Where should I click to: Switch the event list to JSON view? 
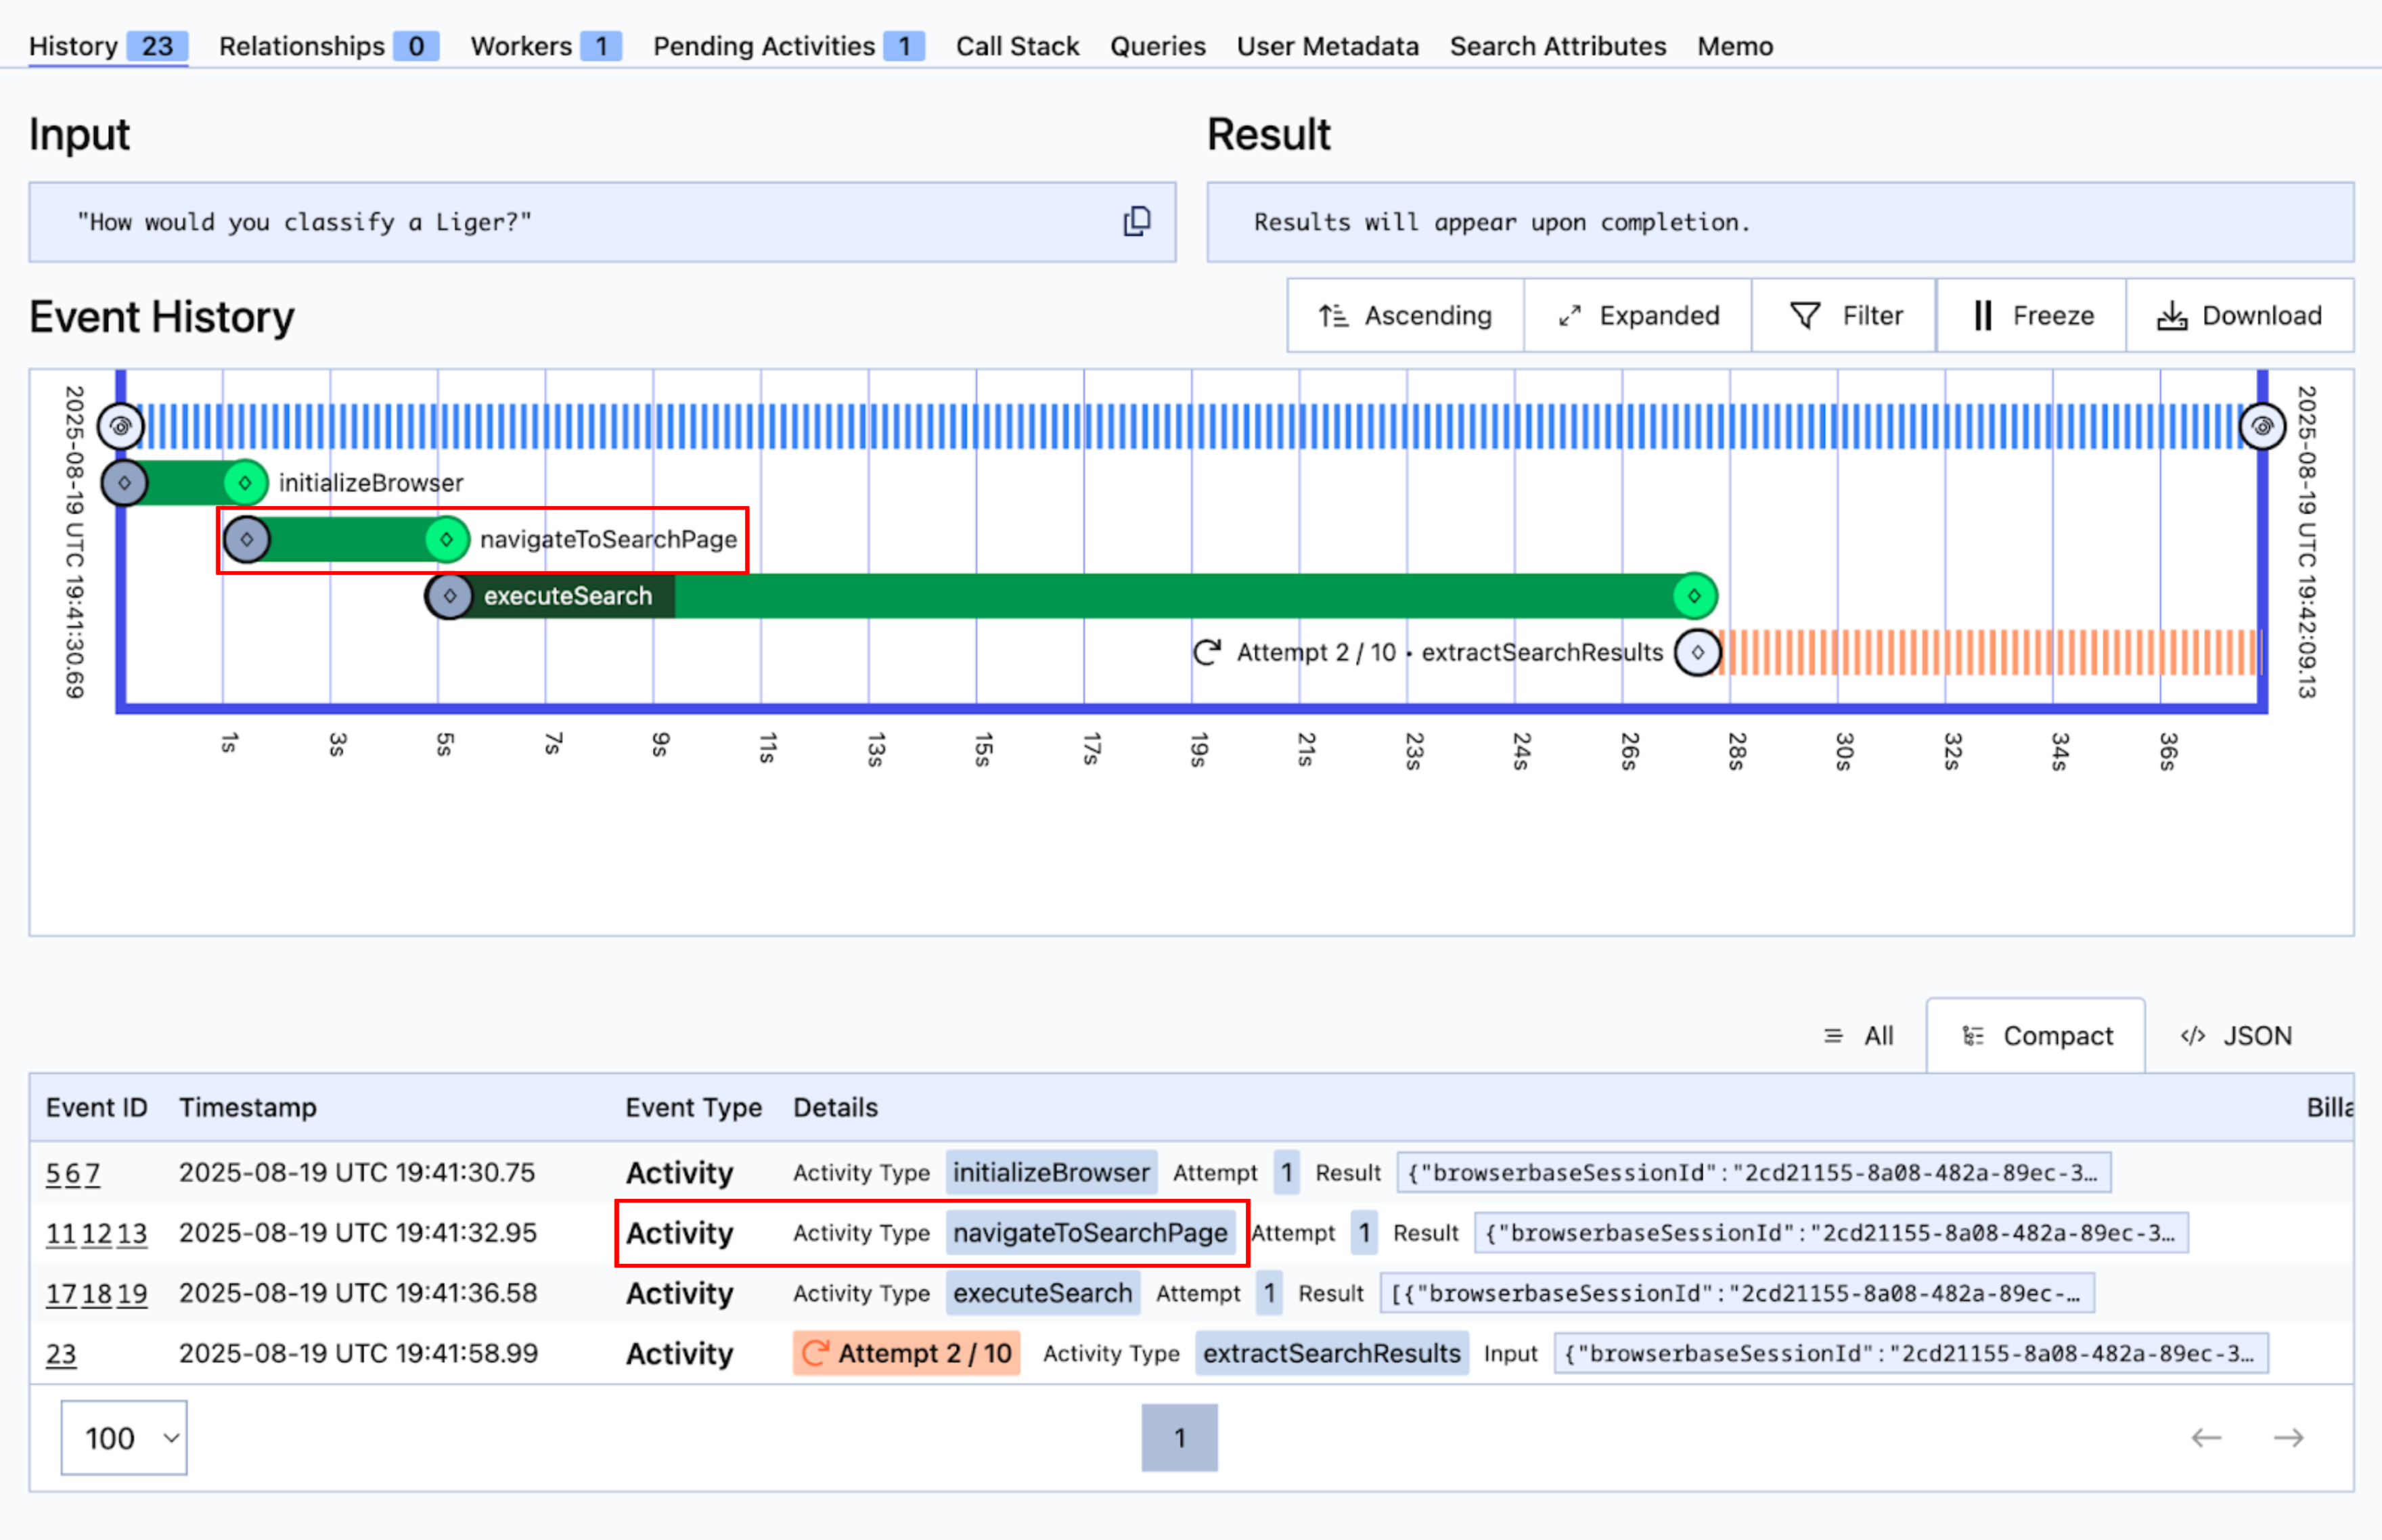point(2238,1036)
